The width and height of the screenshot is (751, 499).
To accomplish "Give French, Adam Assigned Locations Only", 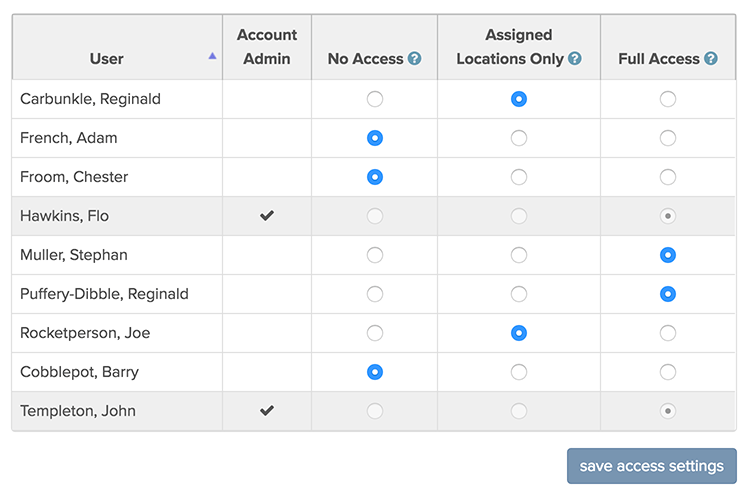I will click(519, 138).
